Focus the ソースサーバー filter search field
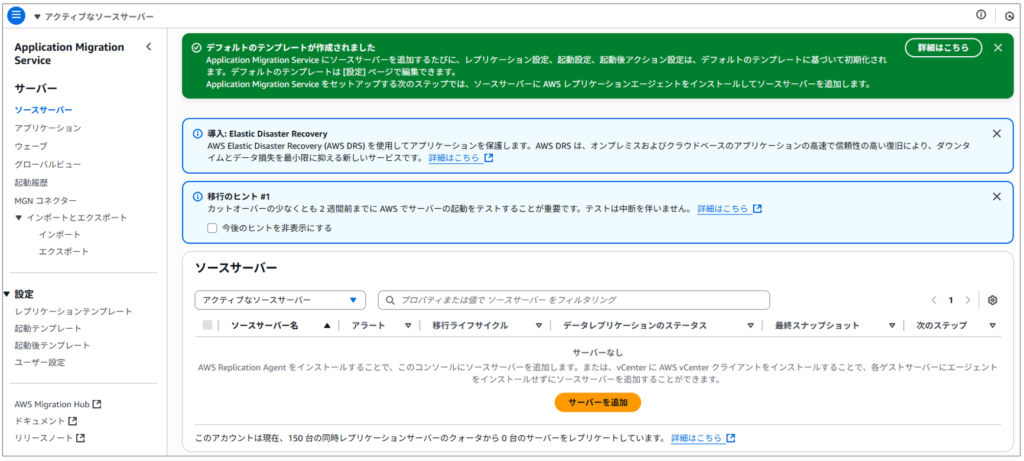This screenshot has height=461, width=1024. pos(574,300)
